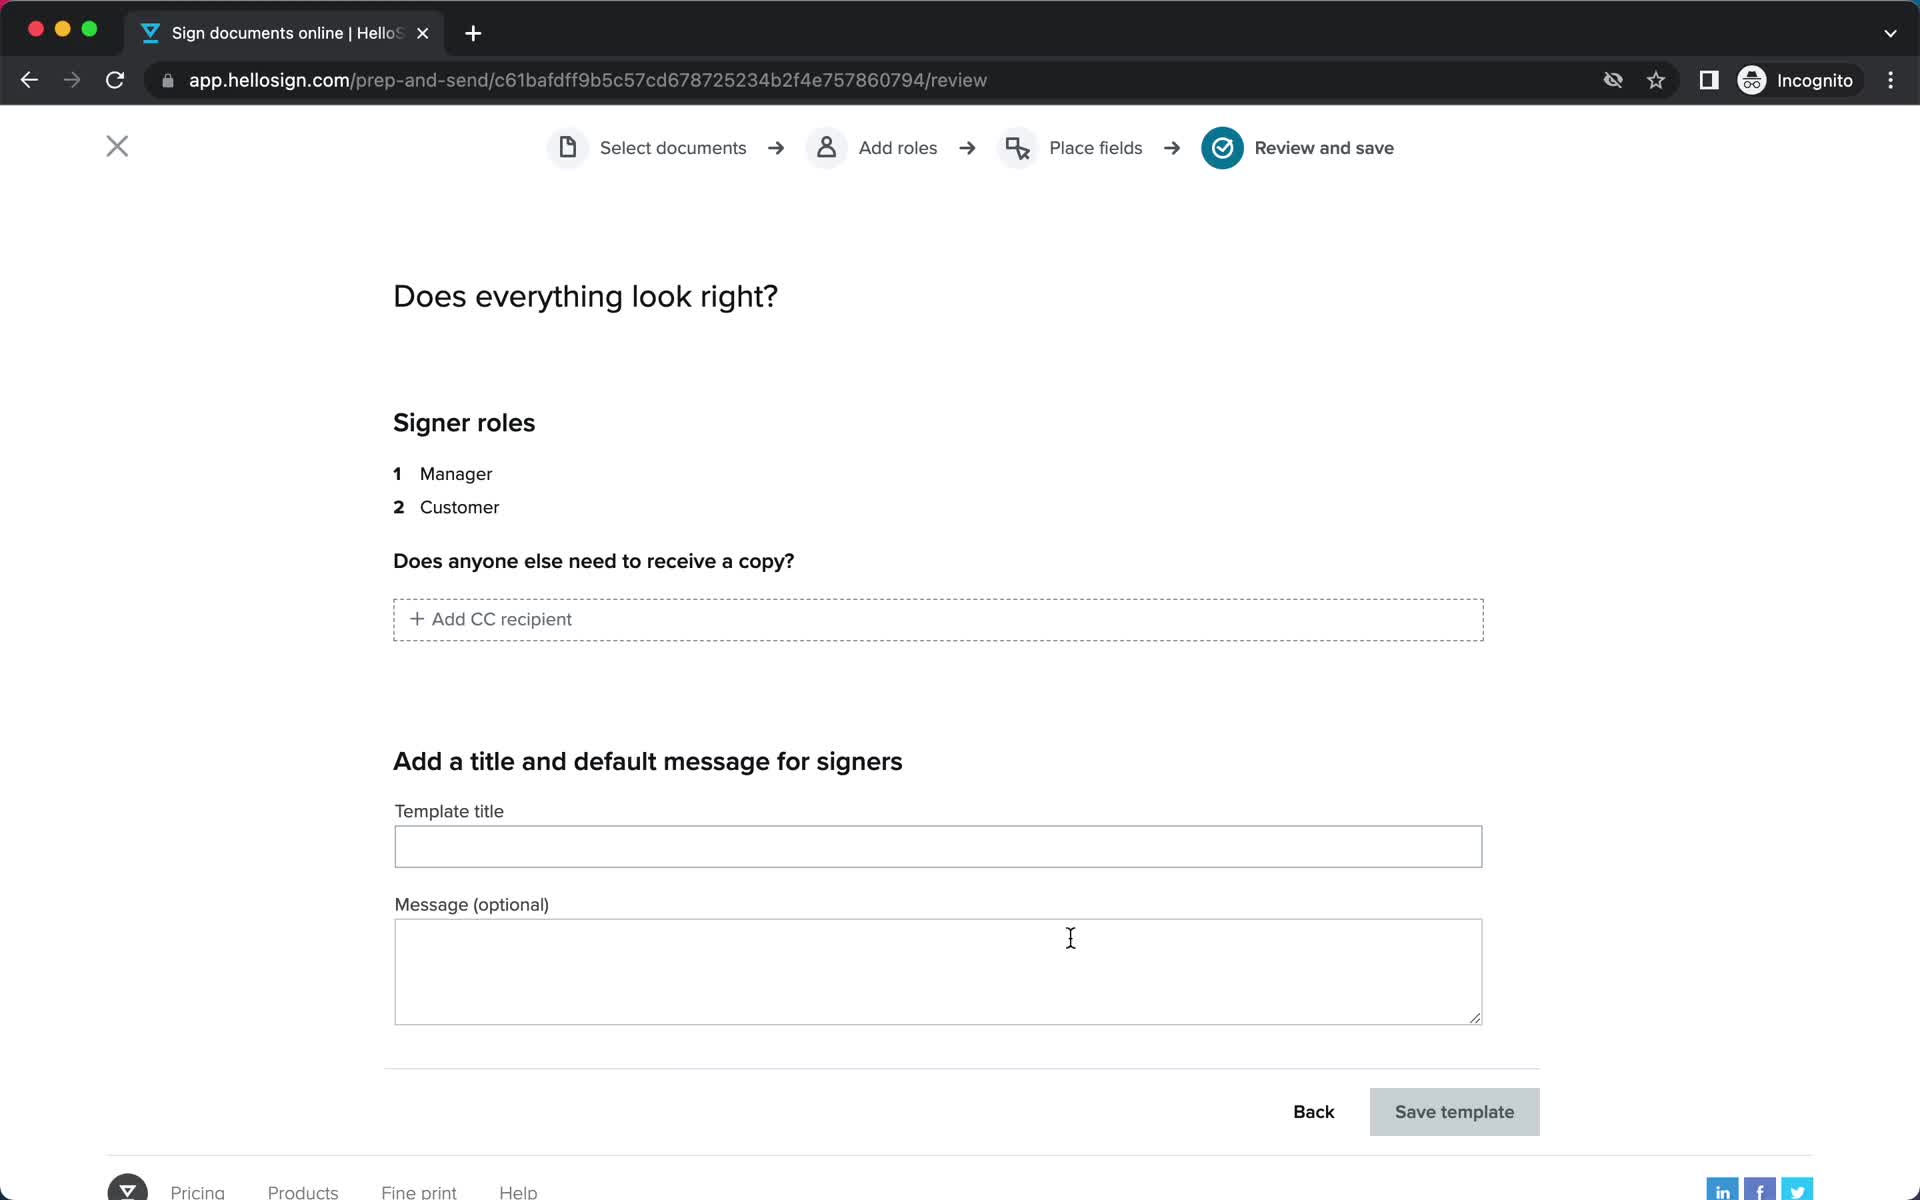Select the 'Select documents' step label
This screenshot has width=1920, height=1200.
click(673, 148)
